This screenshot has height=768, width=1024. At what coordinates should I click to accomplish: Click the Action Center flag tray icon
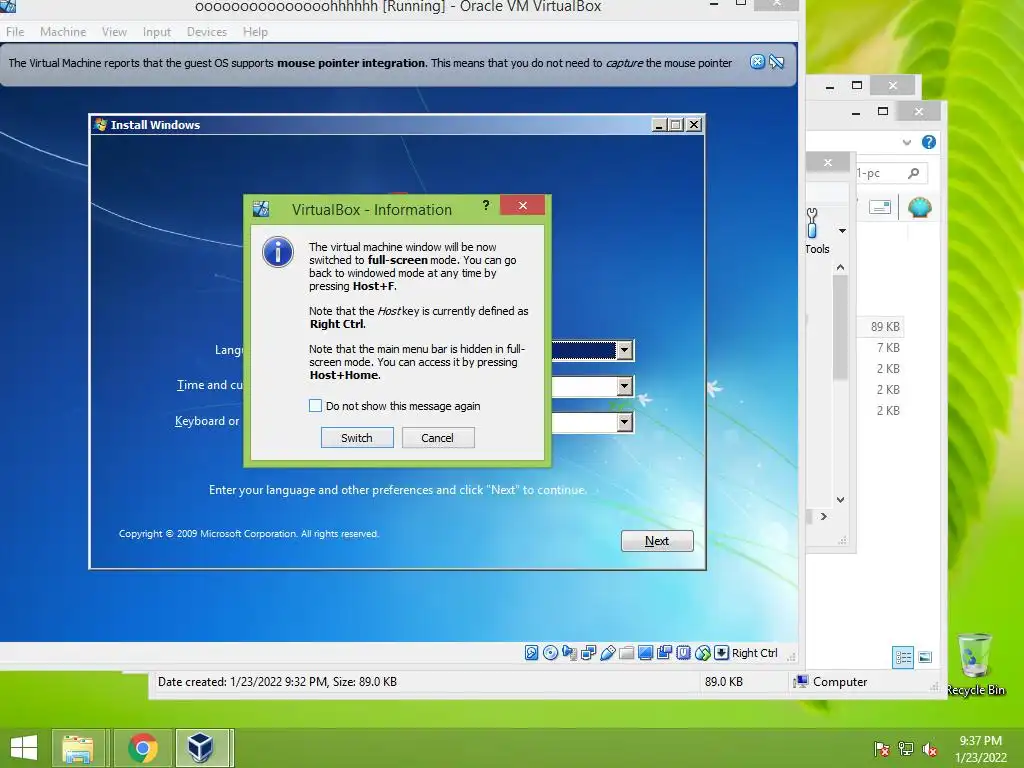coord(882,750)
